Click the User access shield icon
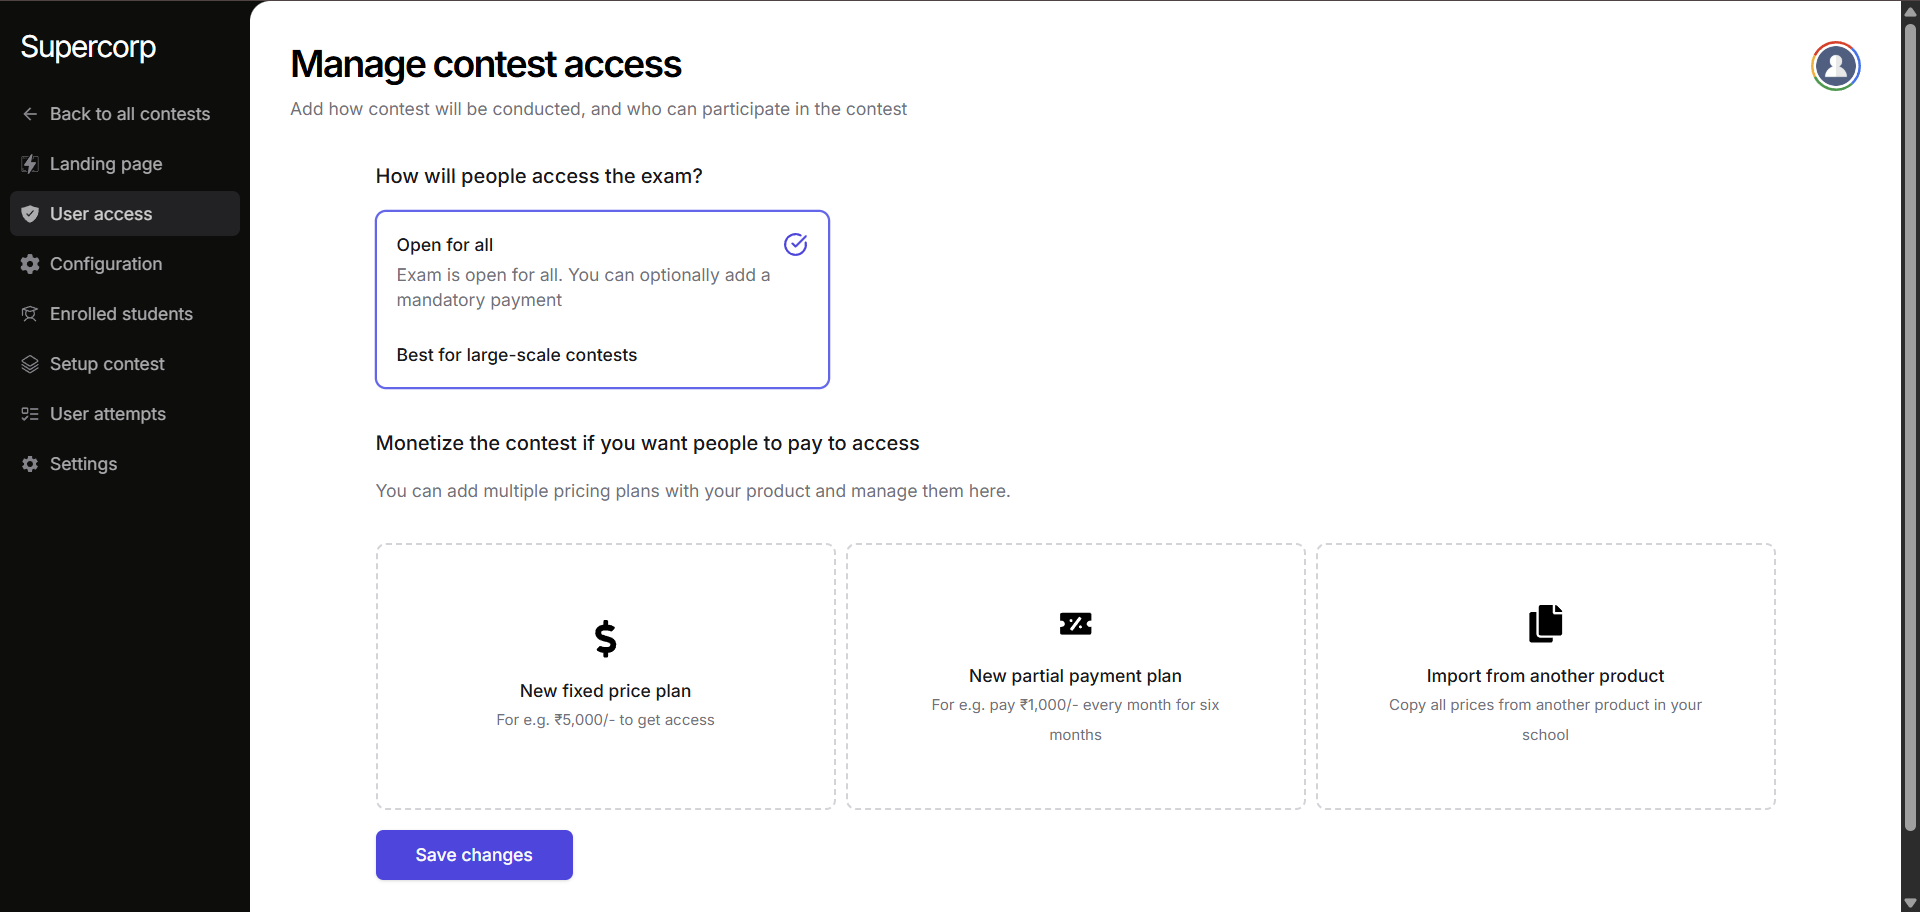The height and width of the screenshot is (912, 1920). pyautogui.click(x=30, y=214)
